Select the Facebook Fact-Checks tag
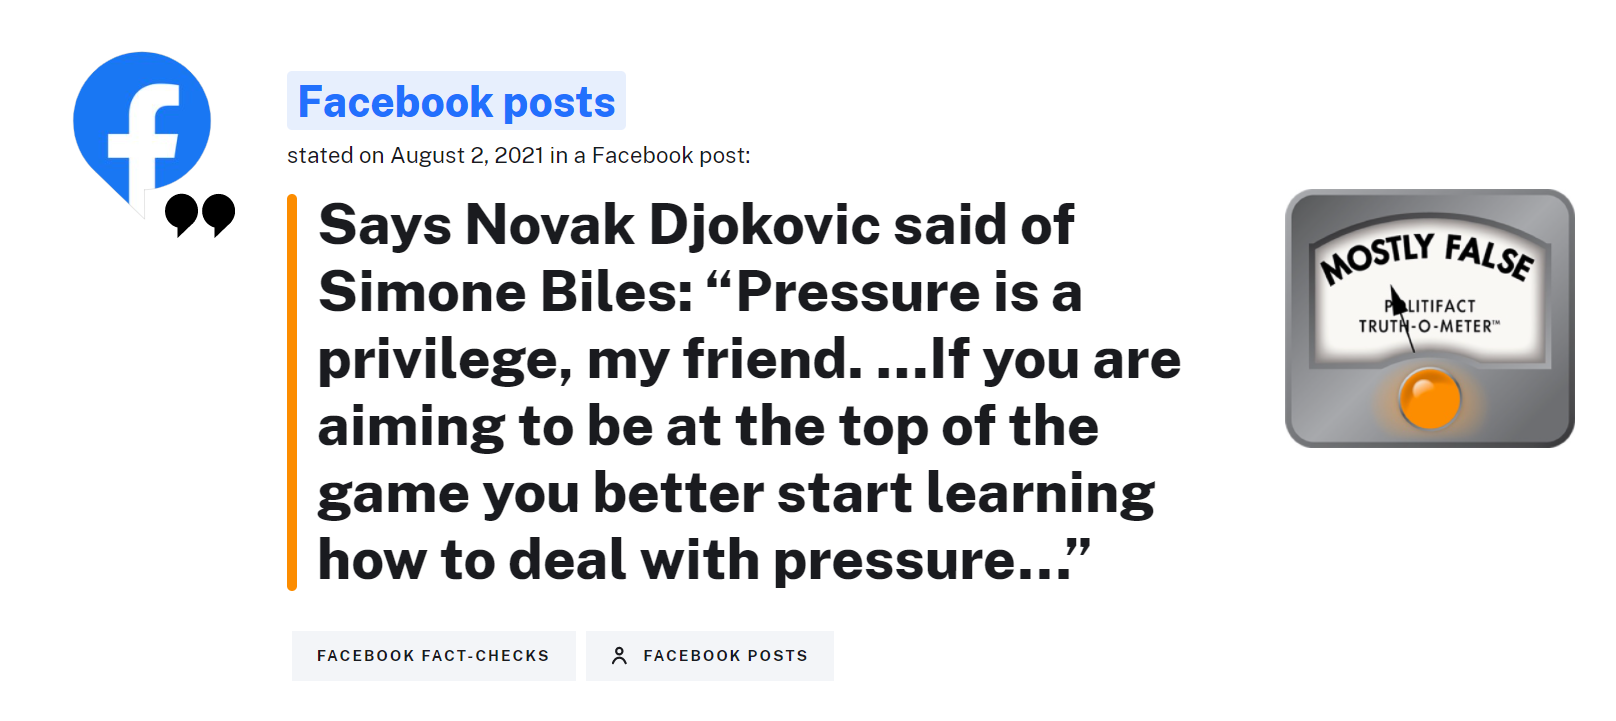Image resolution: width=1616 pixels, height=721 pixels. coord(433,656)
